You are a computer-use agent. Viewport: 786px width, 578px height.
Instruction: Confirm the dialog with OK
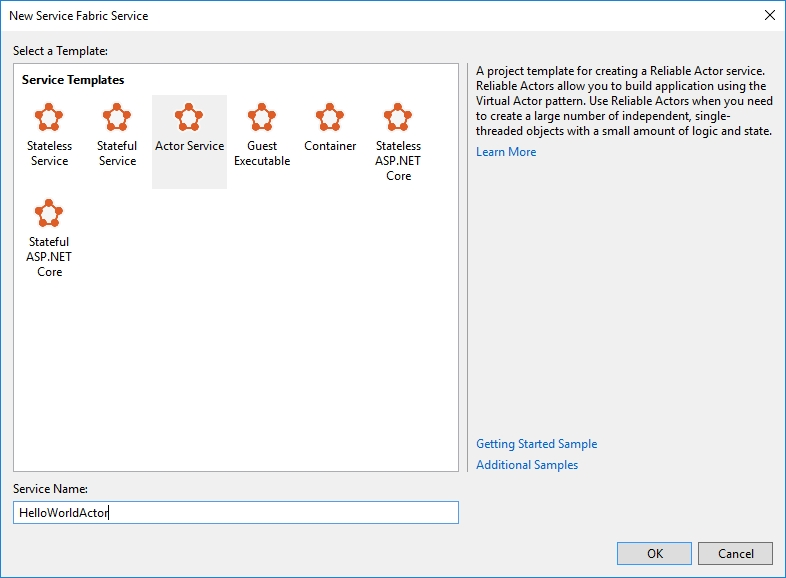654,553
